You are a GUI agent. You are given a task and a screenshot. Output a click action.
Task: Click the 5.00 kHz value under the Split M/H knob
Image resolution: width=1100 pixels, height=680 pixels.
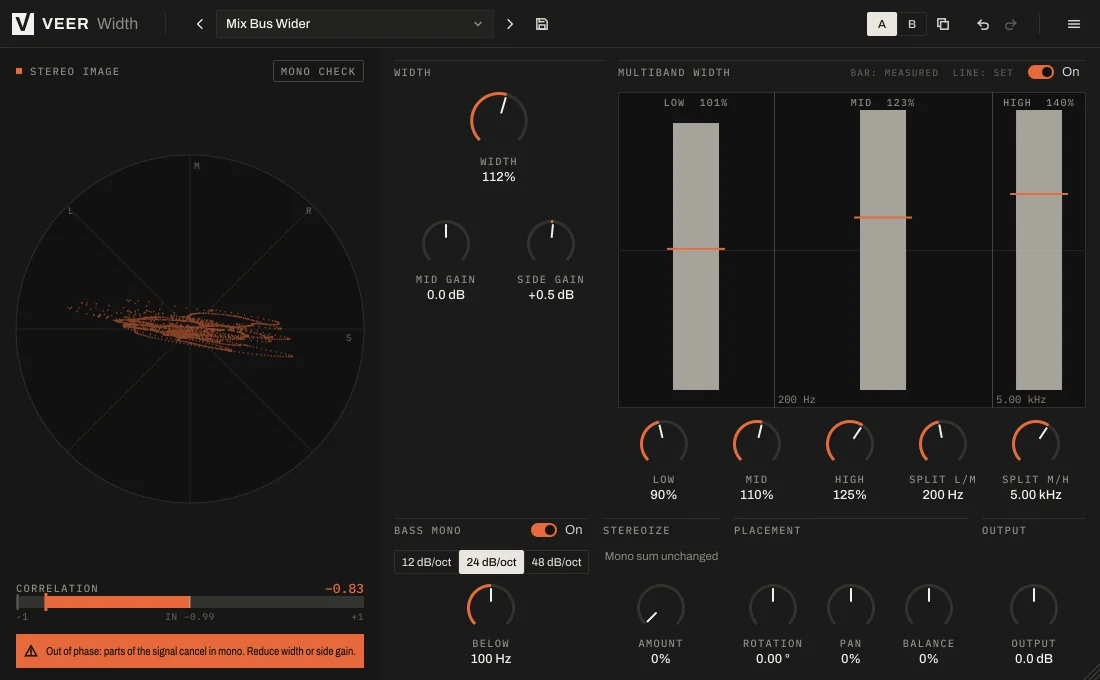point(1035,495)
